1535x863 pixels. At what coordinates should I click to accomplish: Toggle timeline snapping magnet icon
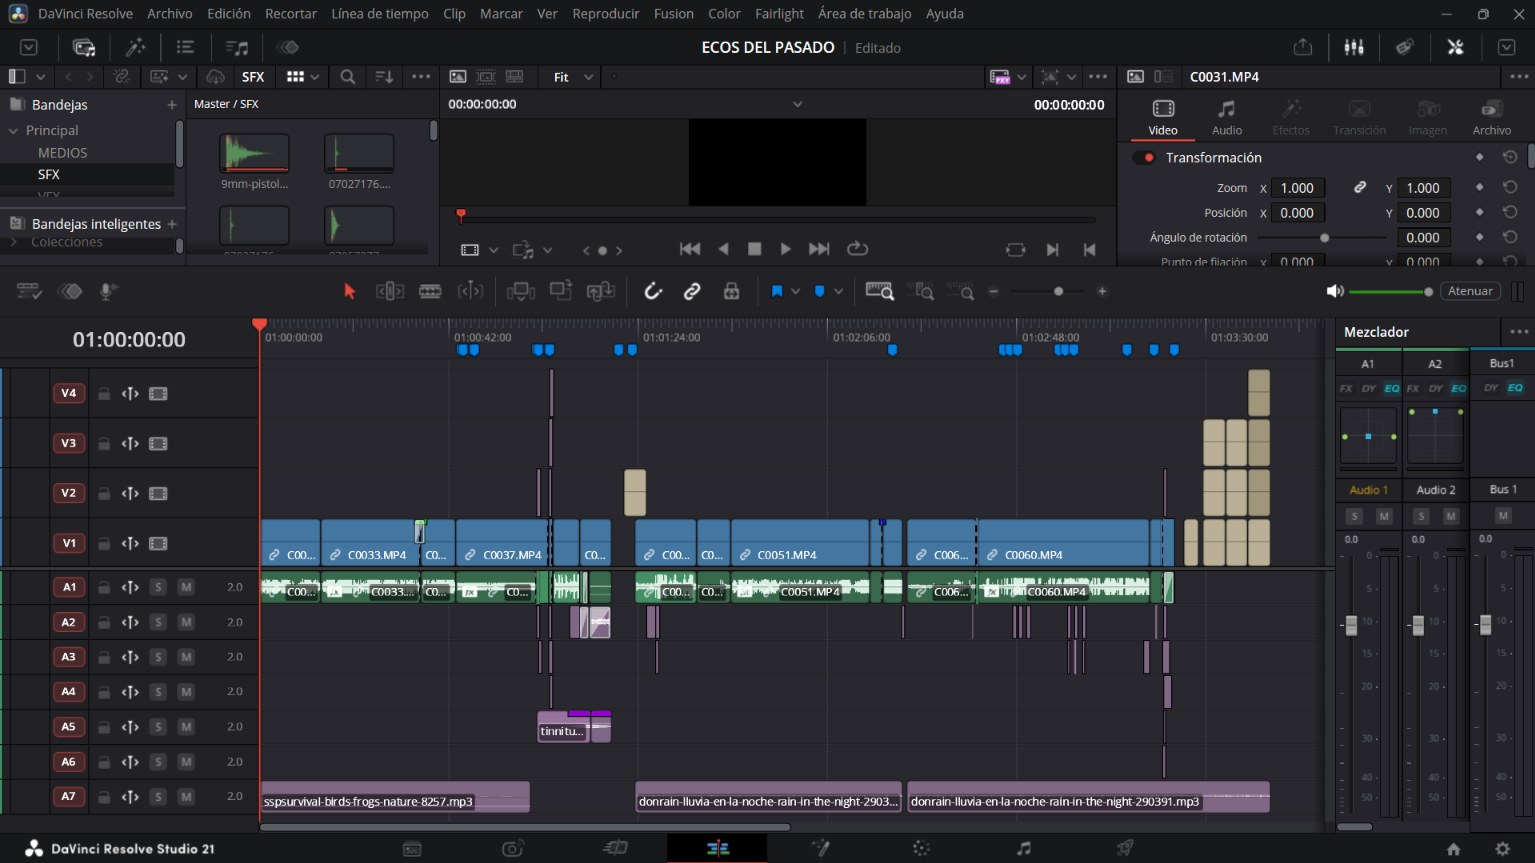(x=653, y=291)
